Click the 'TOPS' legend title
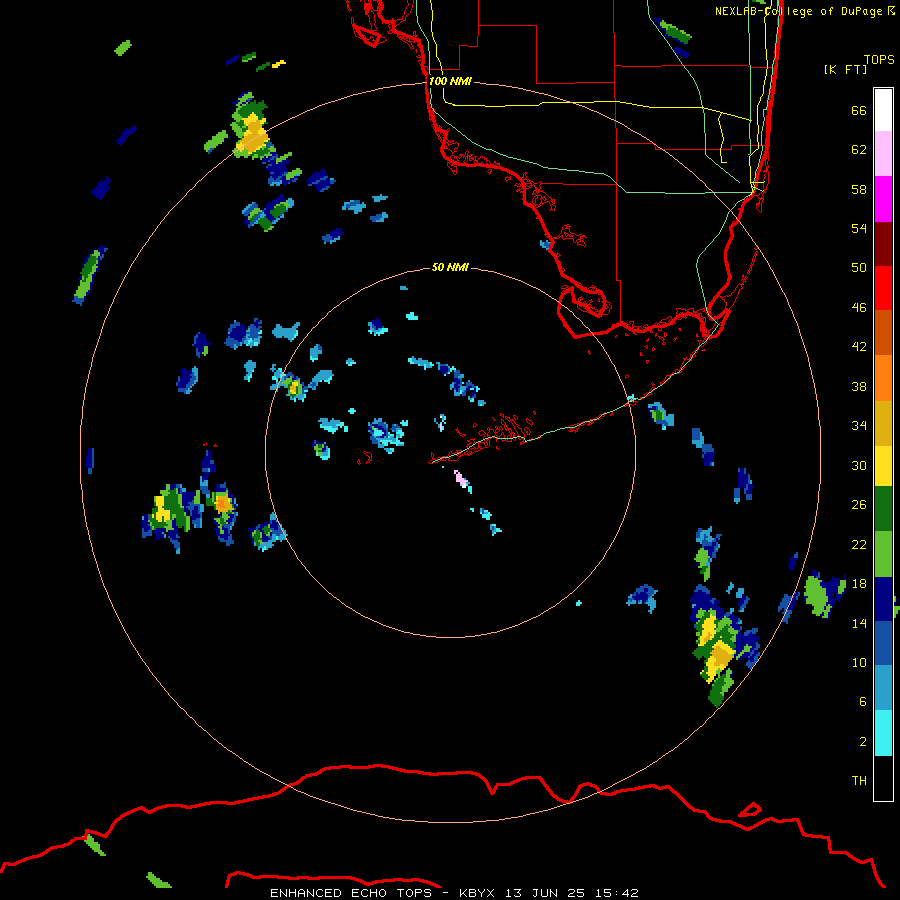 coord(879,59)
